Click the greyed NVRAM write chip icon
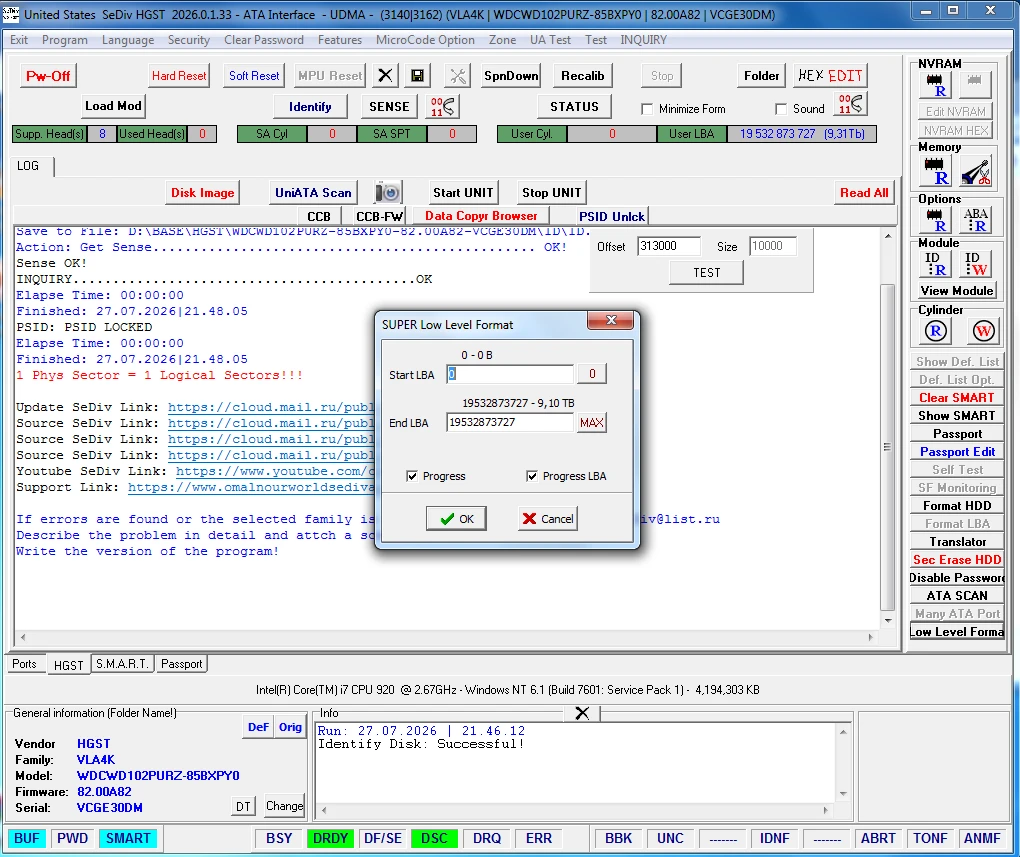 pyautogui.click(x=974, y=83)
